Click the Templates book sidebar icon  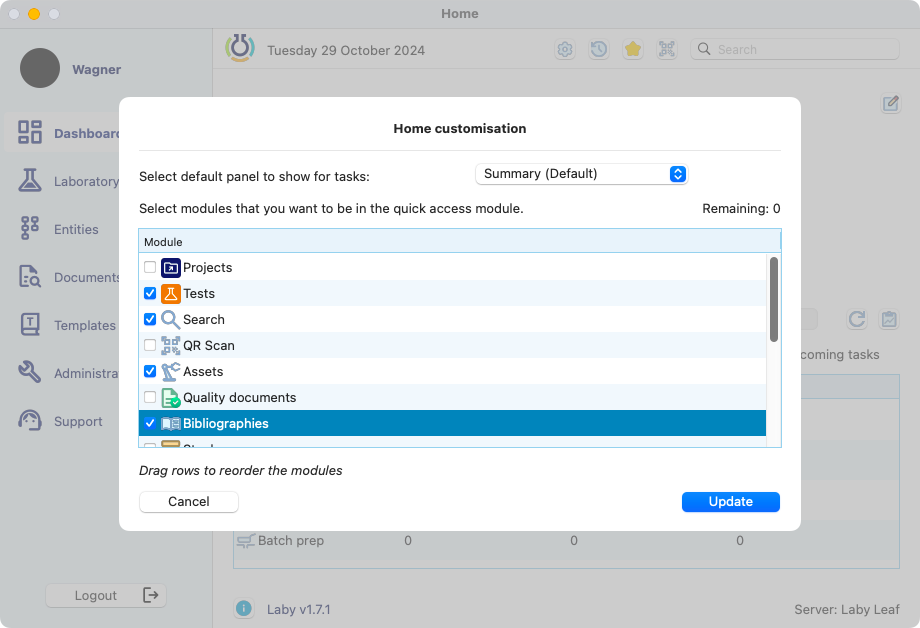29,325
